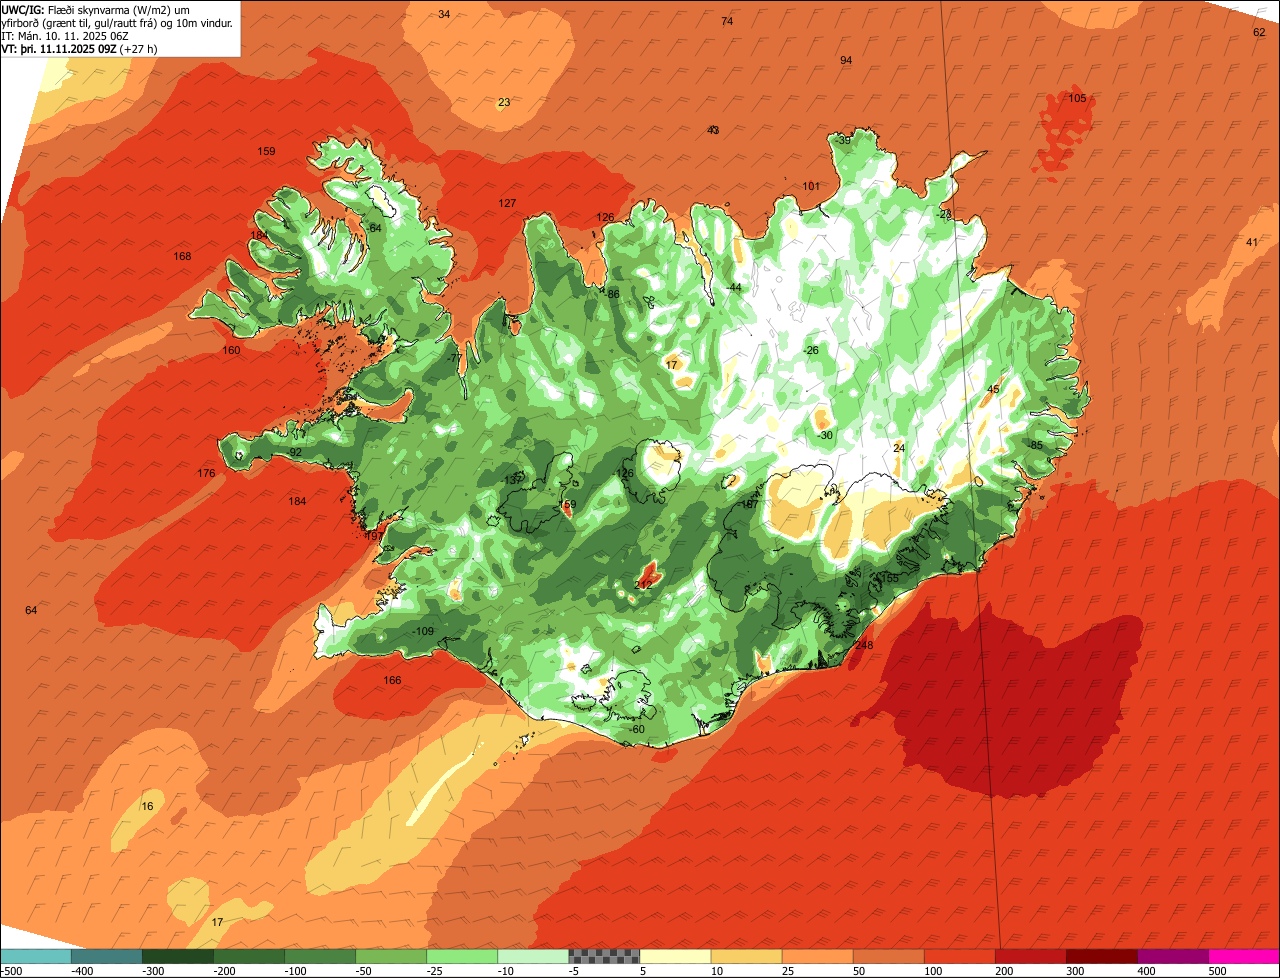This screenshot has width=1280, height=978.
Task: Click the value 86 in northern Iceland
Action: coord(614,293)
